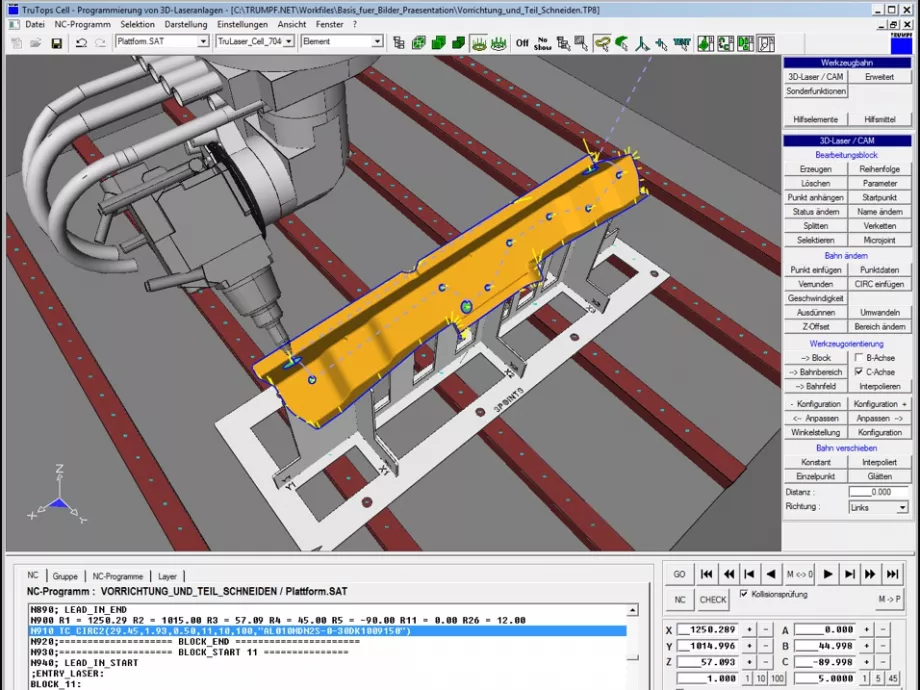Click the green-framed window layout icon
This screenshot has height=690, width=920.
click(706, 43)
